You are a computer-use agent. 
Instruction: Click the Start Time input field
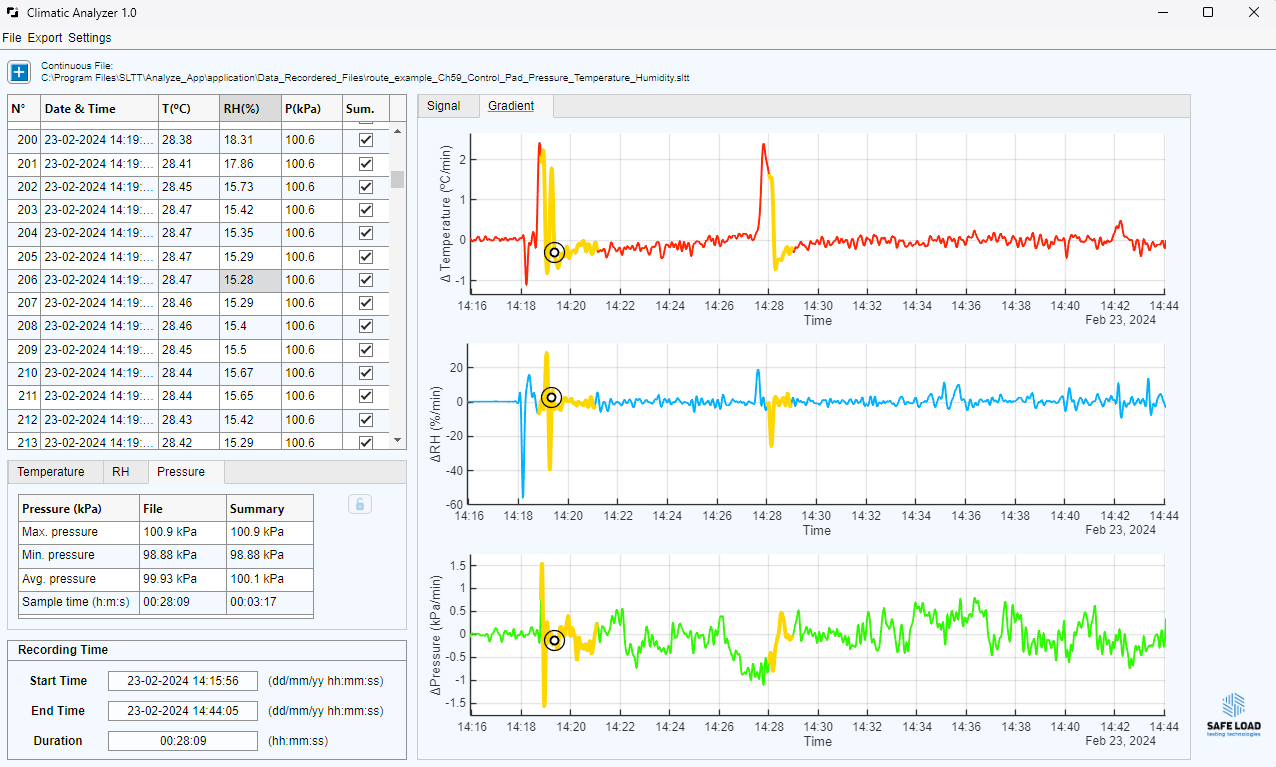183,681
